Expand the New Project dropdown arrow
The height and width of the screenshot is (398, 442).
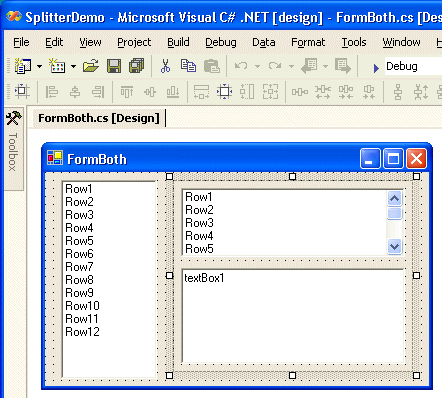click(x=40, y=66)
